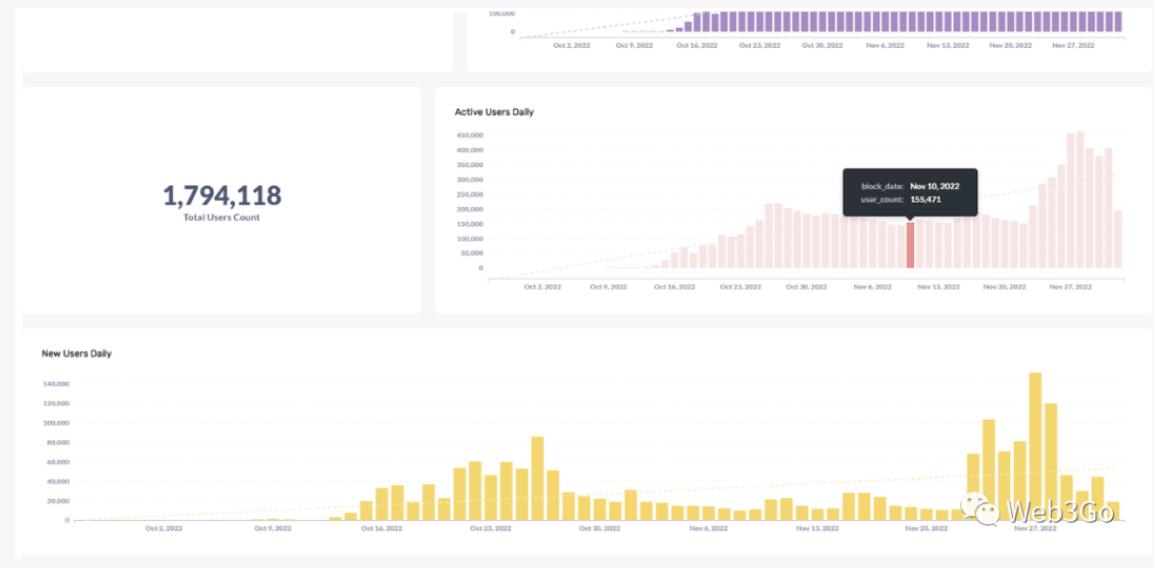This screenshot has width=1154, height=568.
Task: Click the rightmost yellow bar in New Users Daily
Action: coord(1113,511)
